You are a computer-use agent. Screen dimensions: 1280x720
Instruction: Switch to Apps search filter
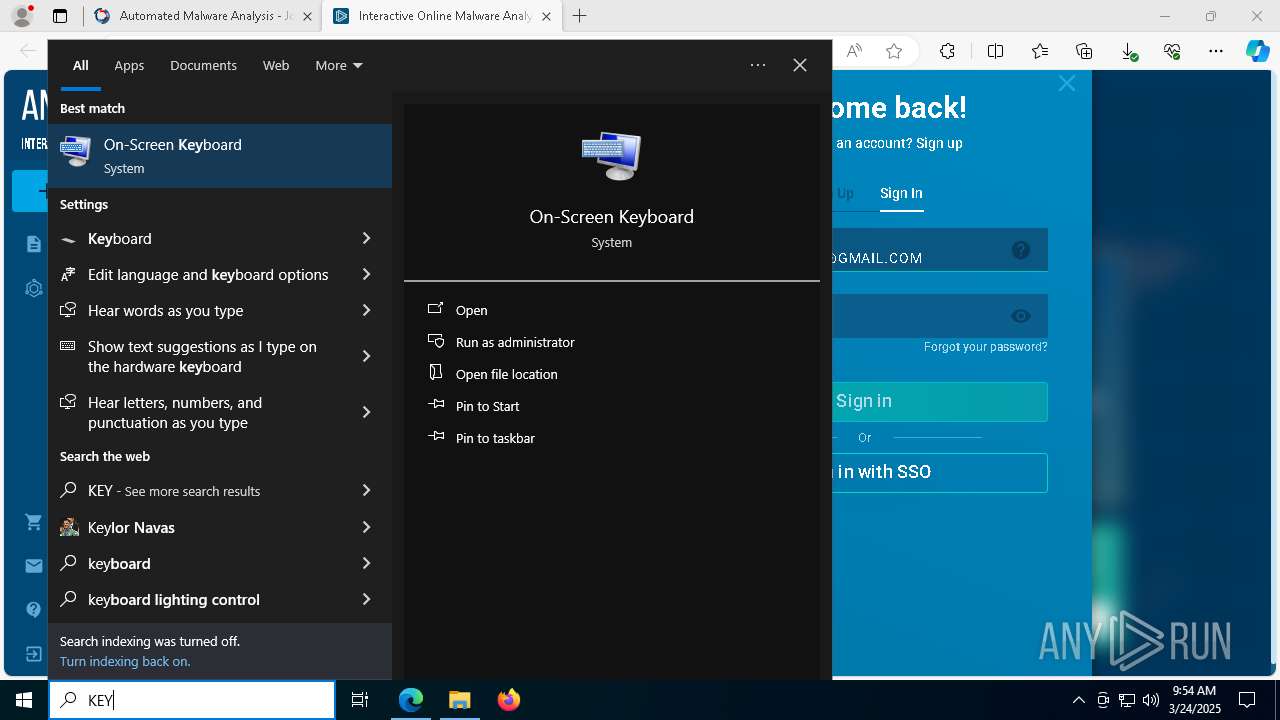pyautogui.click(x=129, y=65)
